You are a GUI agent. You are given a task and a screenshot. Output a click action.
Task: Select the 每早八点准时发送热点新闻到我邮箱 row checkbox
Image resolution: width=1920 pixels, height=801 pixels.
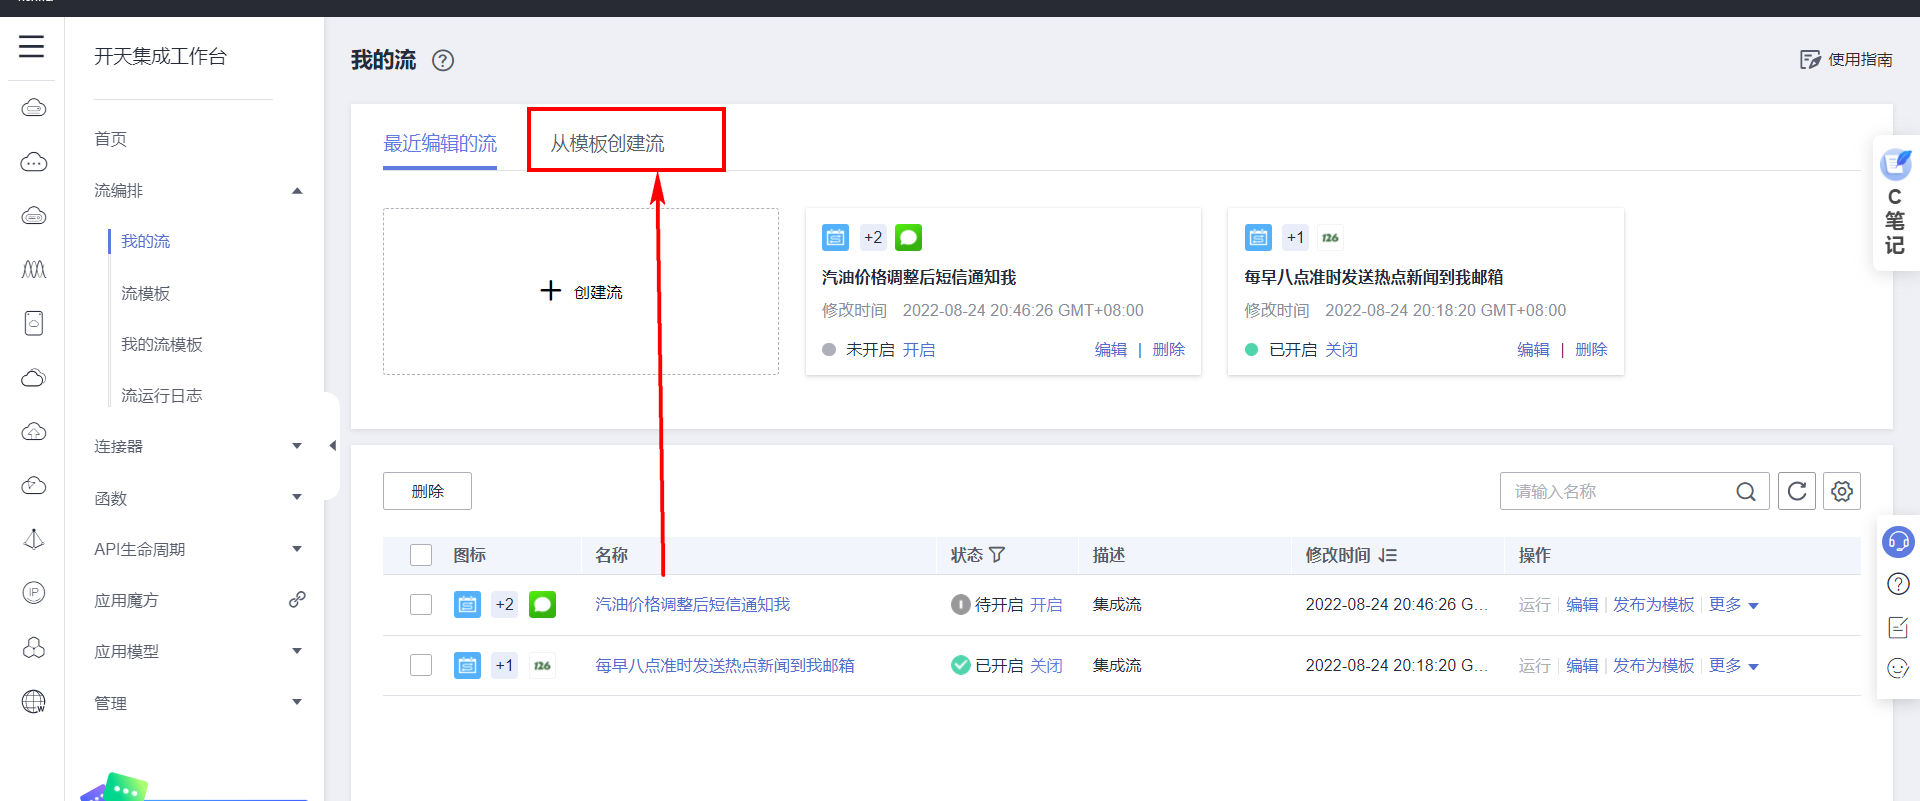(x=421, y=666)
